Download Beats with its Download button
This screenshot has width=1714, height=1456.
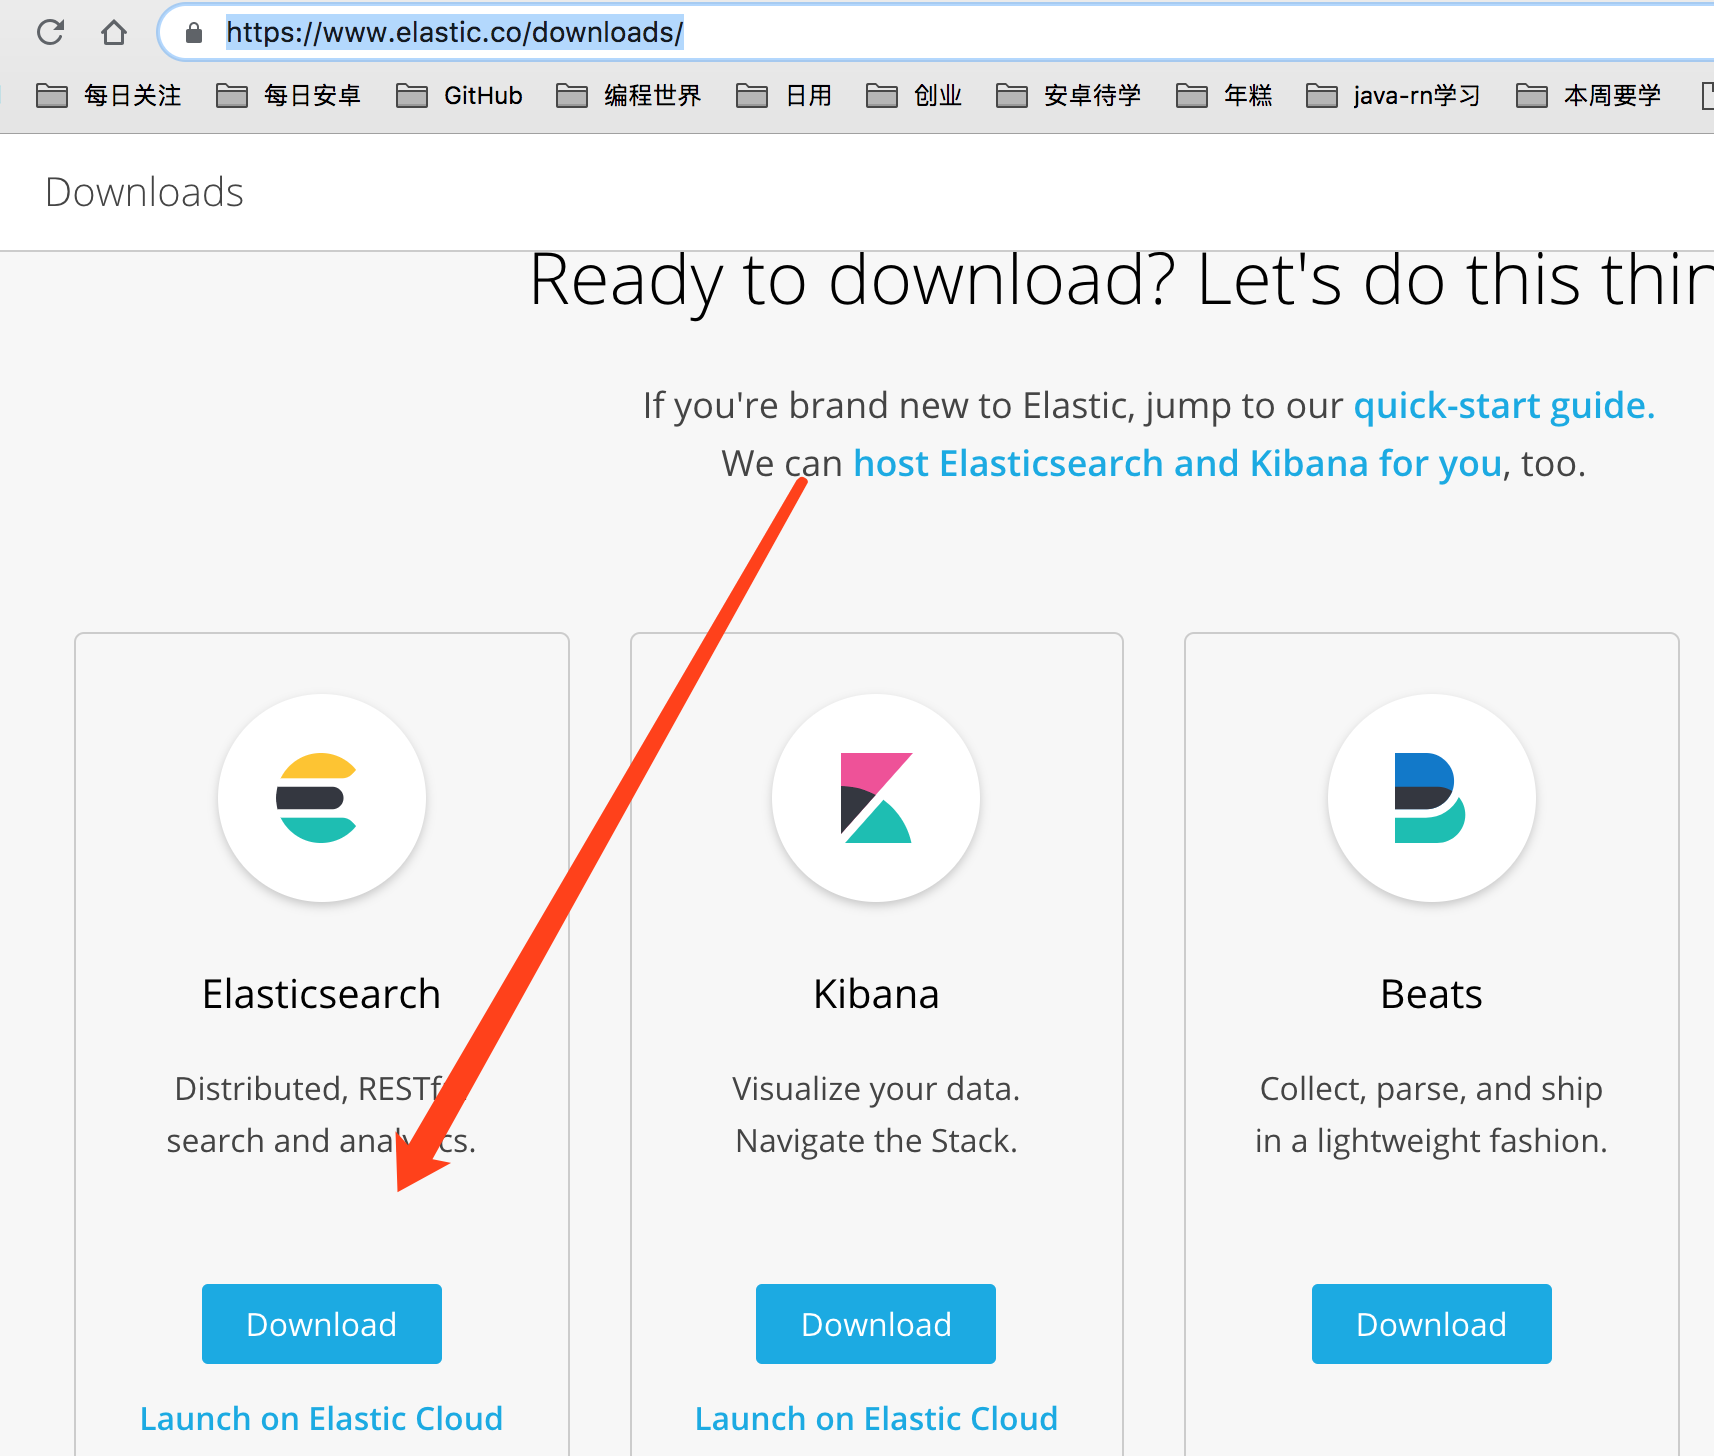(x=1432, y=1324)
